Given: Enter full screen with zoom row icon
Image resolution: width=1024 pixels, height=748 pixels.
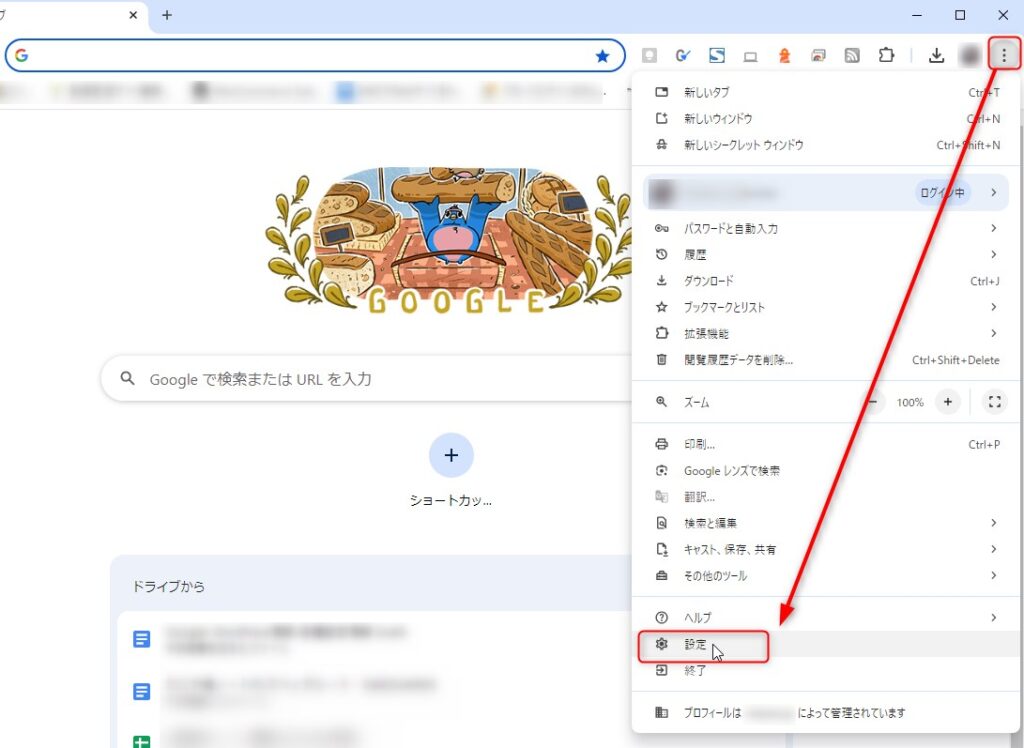Looking at the screenshot, I should (x=995, y=402).
